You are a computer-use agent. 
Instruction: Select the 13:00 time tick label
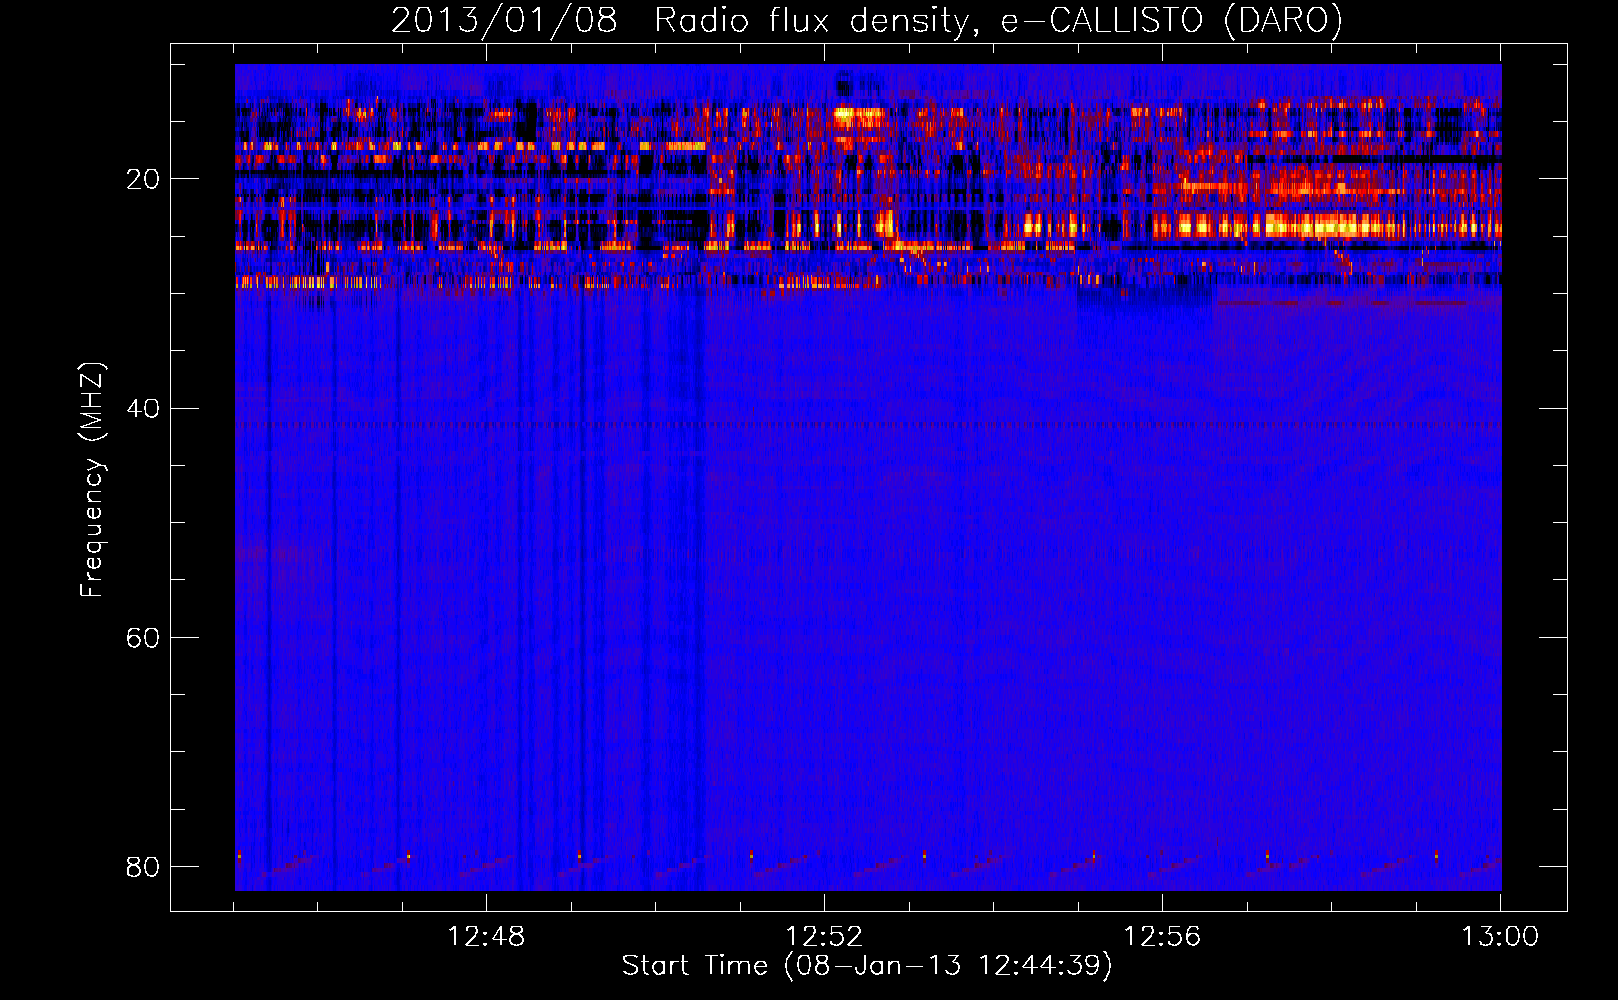[1500, 937]
